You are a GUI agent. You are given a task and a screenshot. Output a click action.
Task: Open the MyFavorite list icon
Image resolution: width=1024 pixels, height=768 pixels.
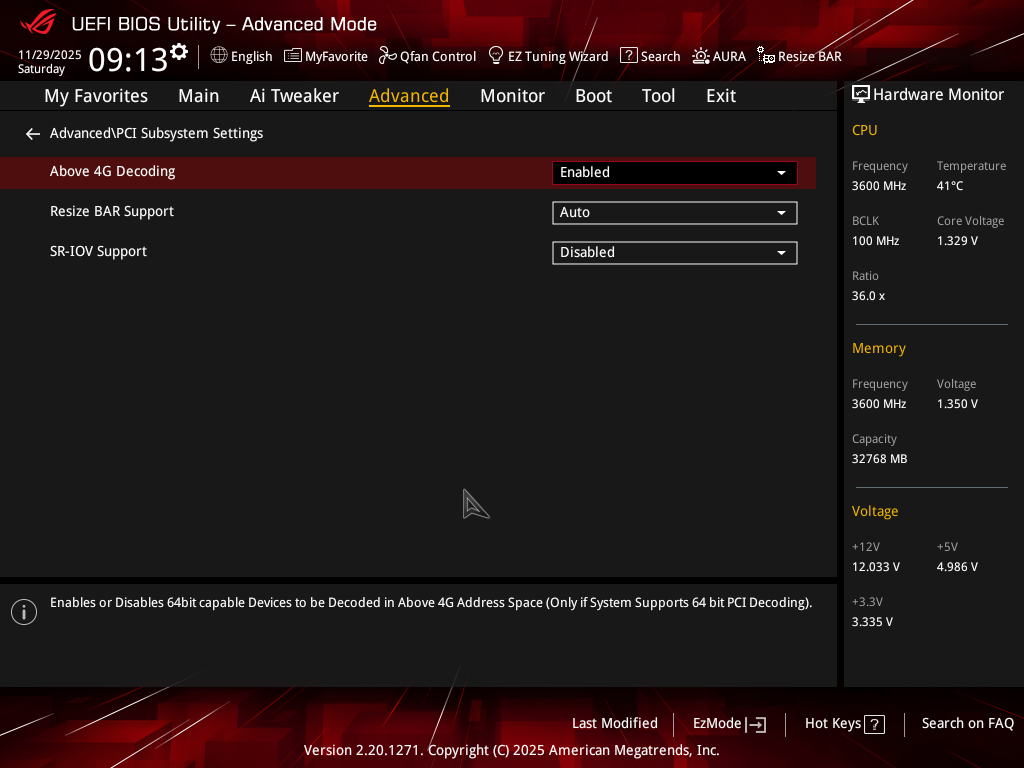292,56
